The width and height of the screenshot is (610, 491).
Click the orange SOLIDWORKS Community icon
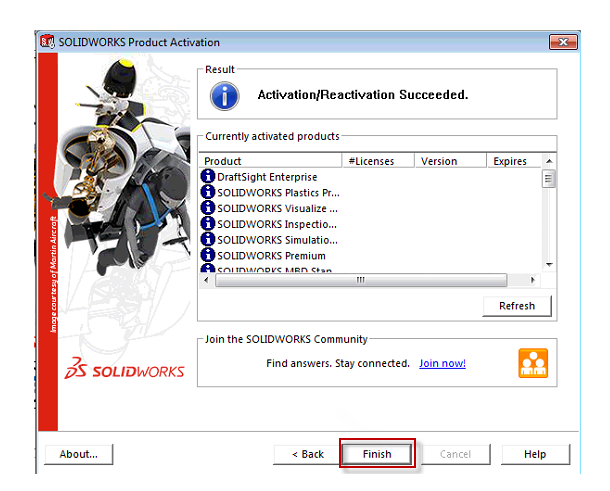pyautogui.click(x=533, y=363)
